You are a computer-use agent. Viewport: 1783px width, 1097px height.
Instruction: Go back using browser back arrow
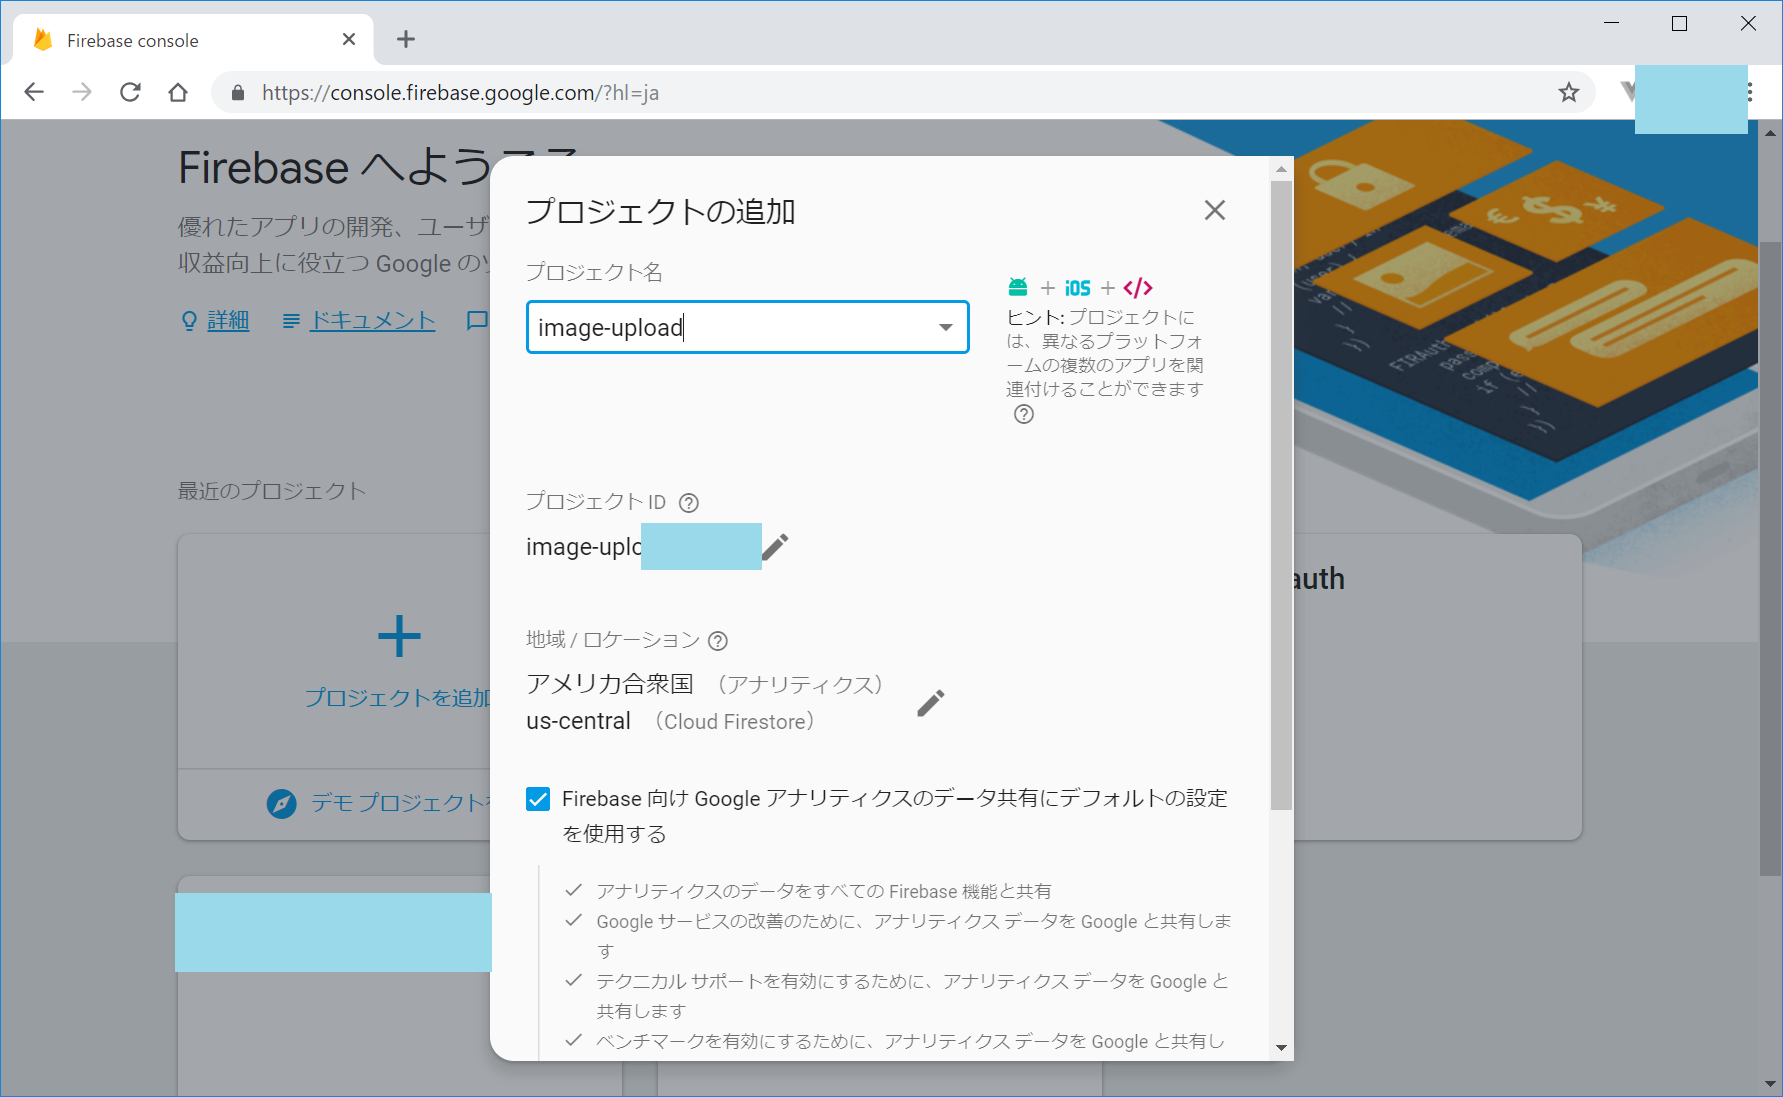34,93
